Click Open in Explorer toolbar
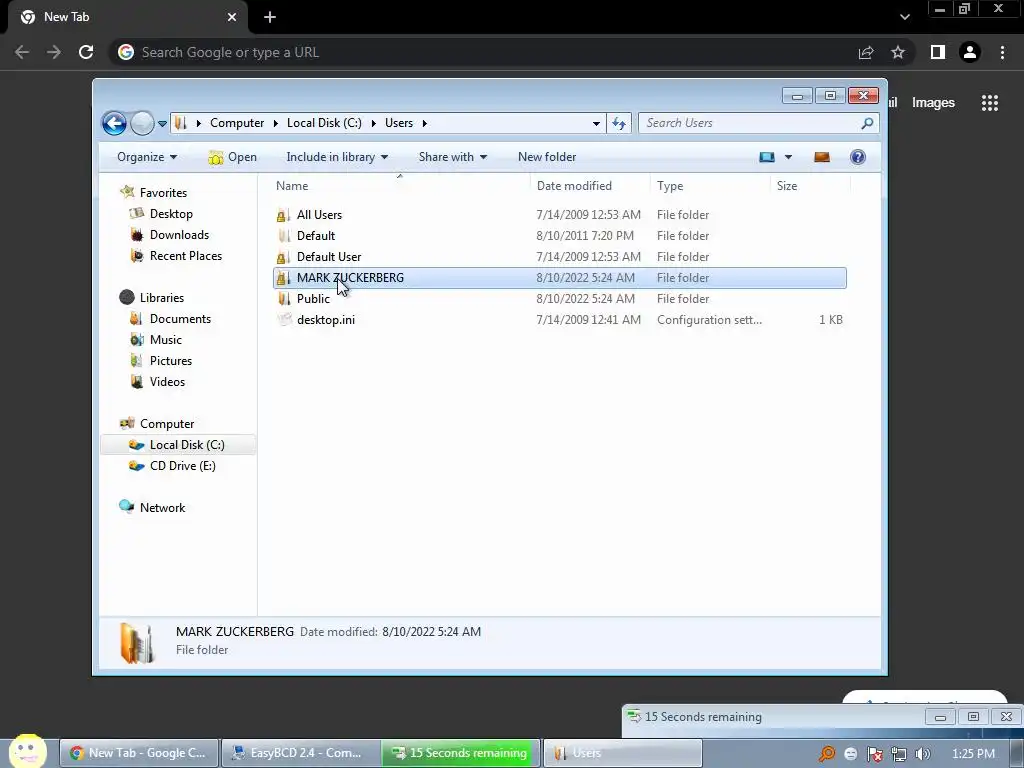 click(232, 157)
